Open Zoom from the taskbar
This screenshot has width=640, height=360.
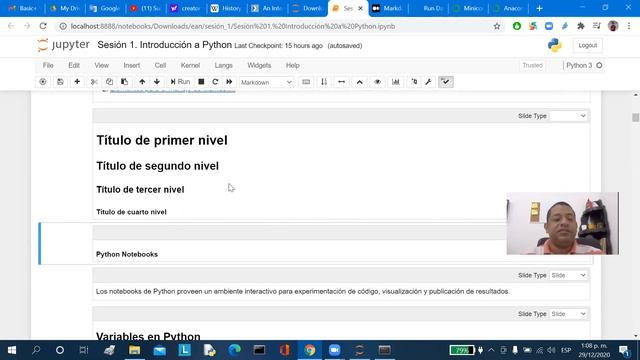coord(334,350)
